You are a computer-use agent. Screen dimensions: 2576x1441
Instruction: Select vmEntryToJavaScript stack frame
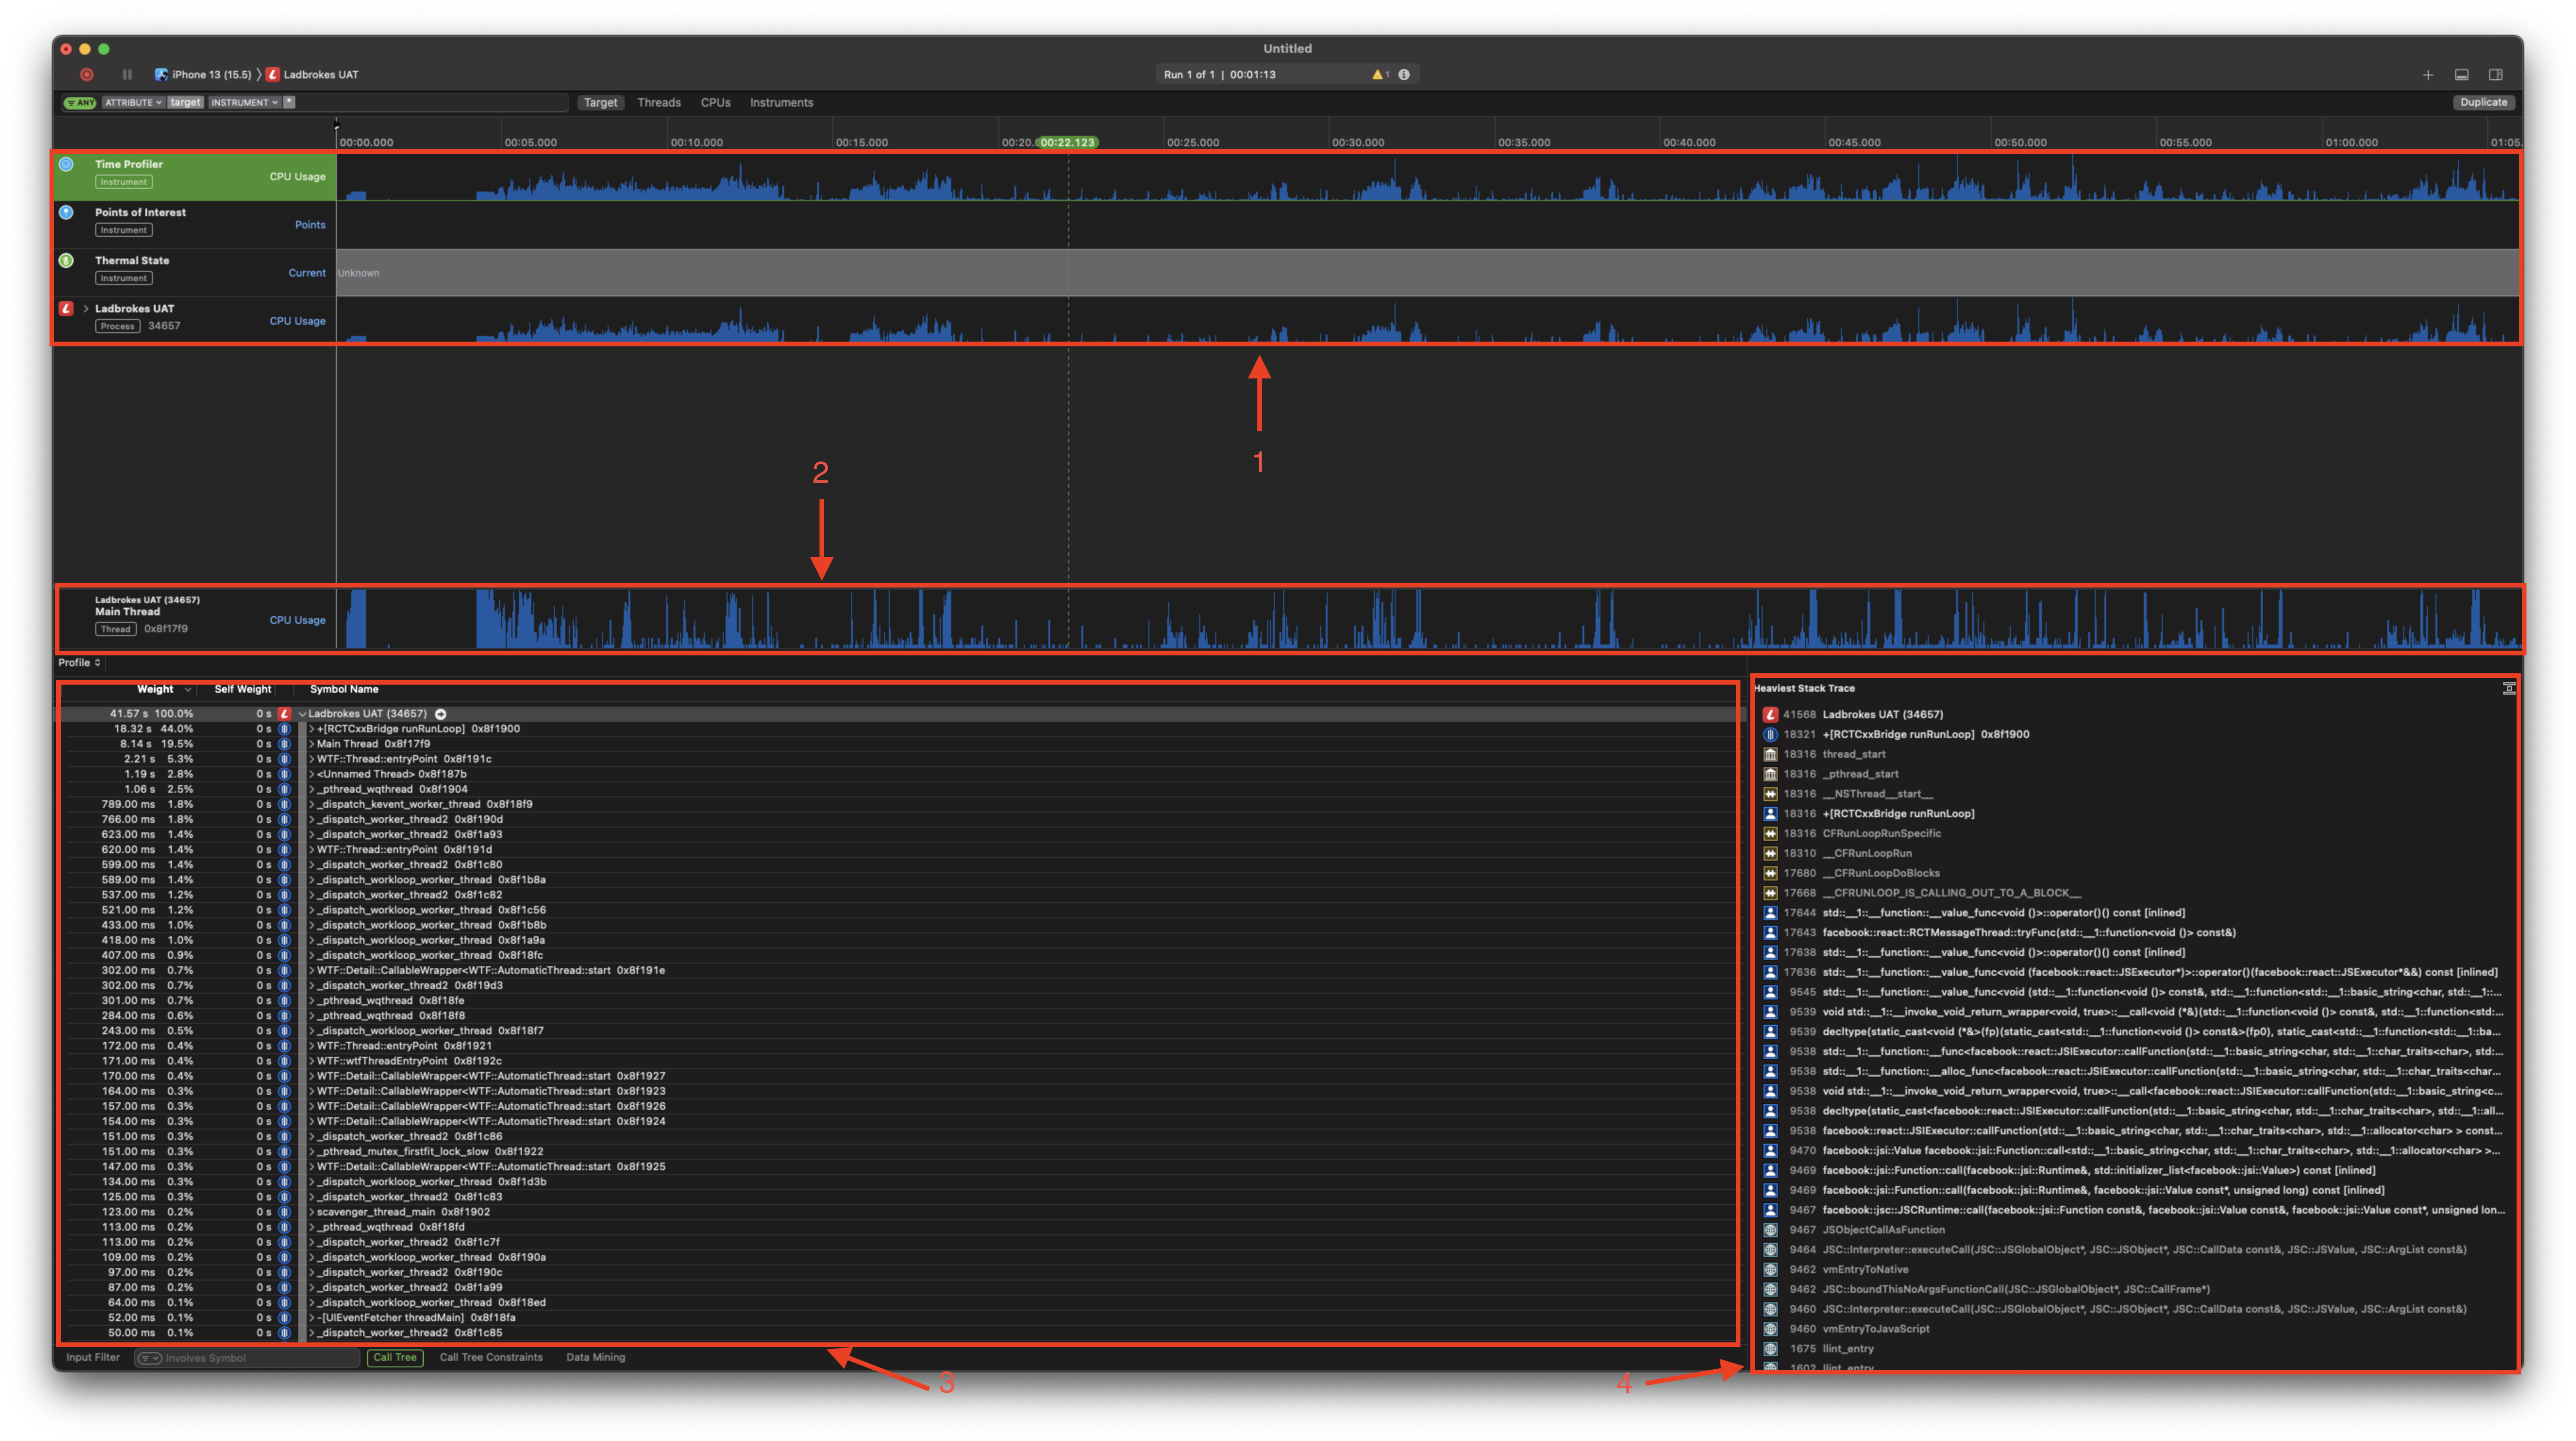[1876, 1329]
